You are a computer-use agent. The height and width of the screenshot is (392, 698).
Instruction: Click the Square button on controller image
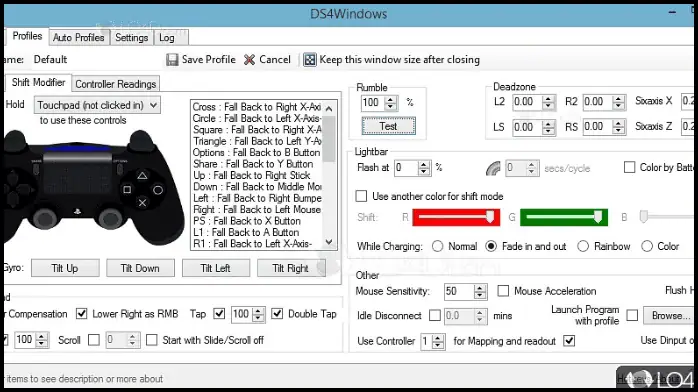[127, 190]
